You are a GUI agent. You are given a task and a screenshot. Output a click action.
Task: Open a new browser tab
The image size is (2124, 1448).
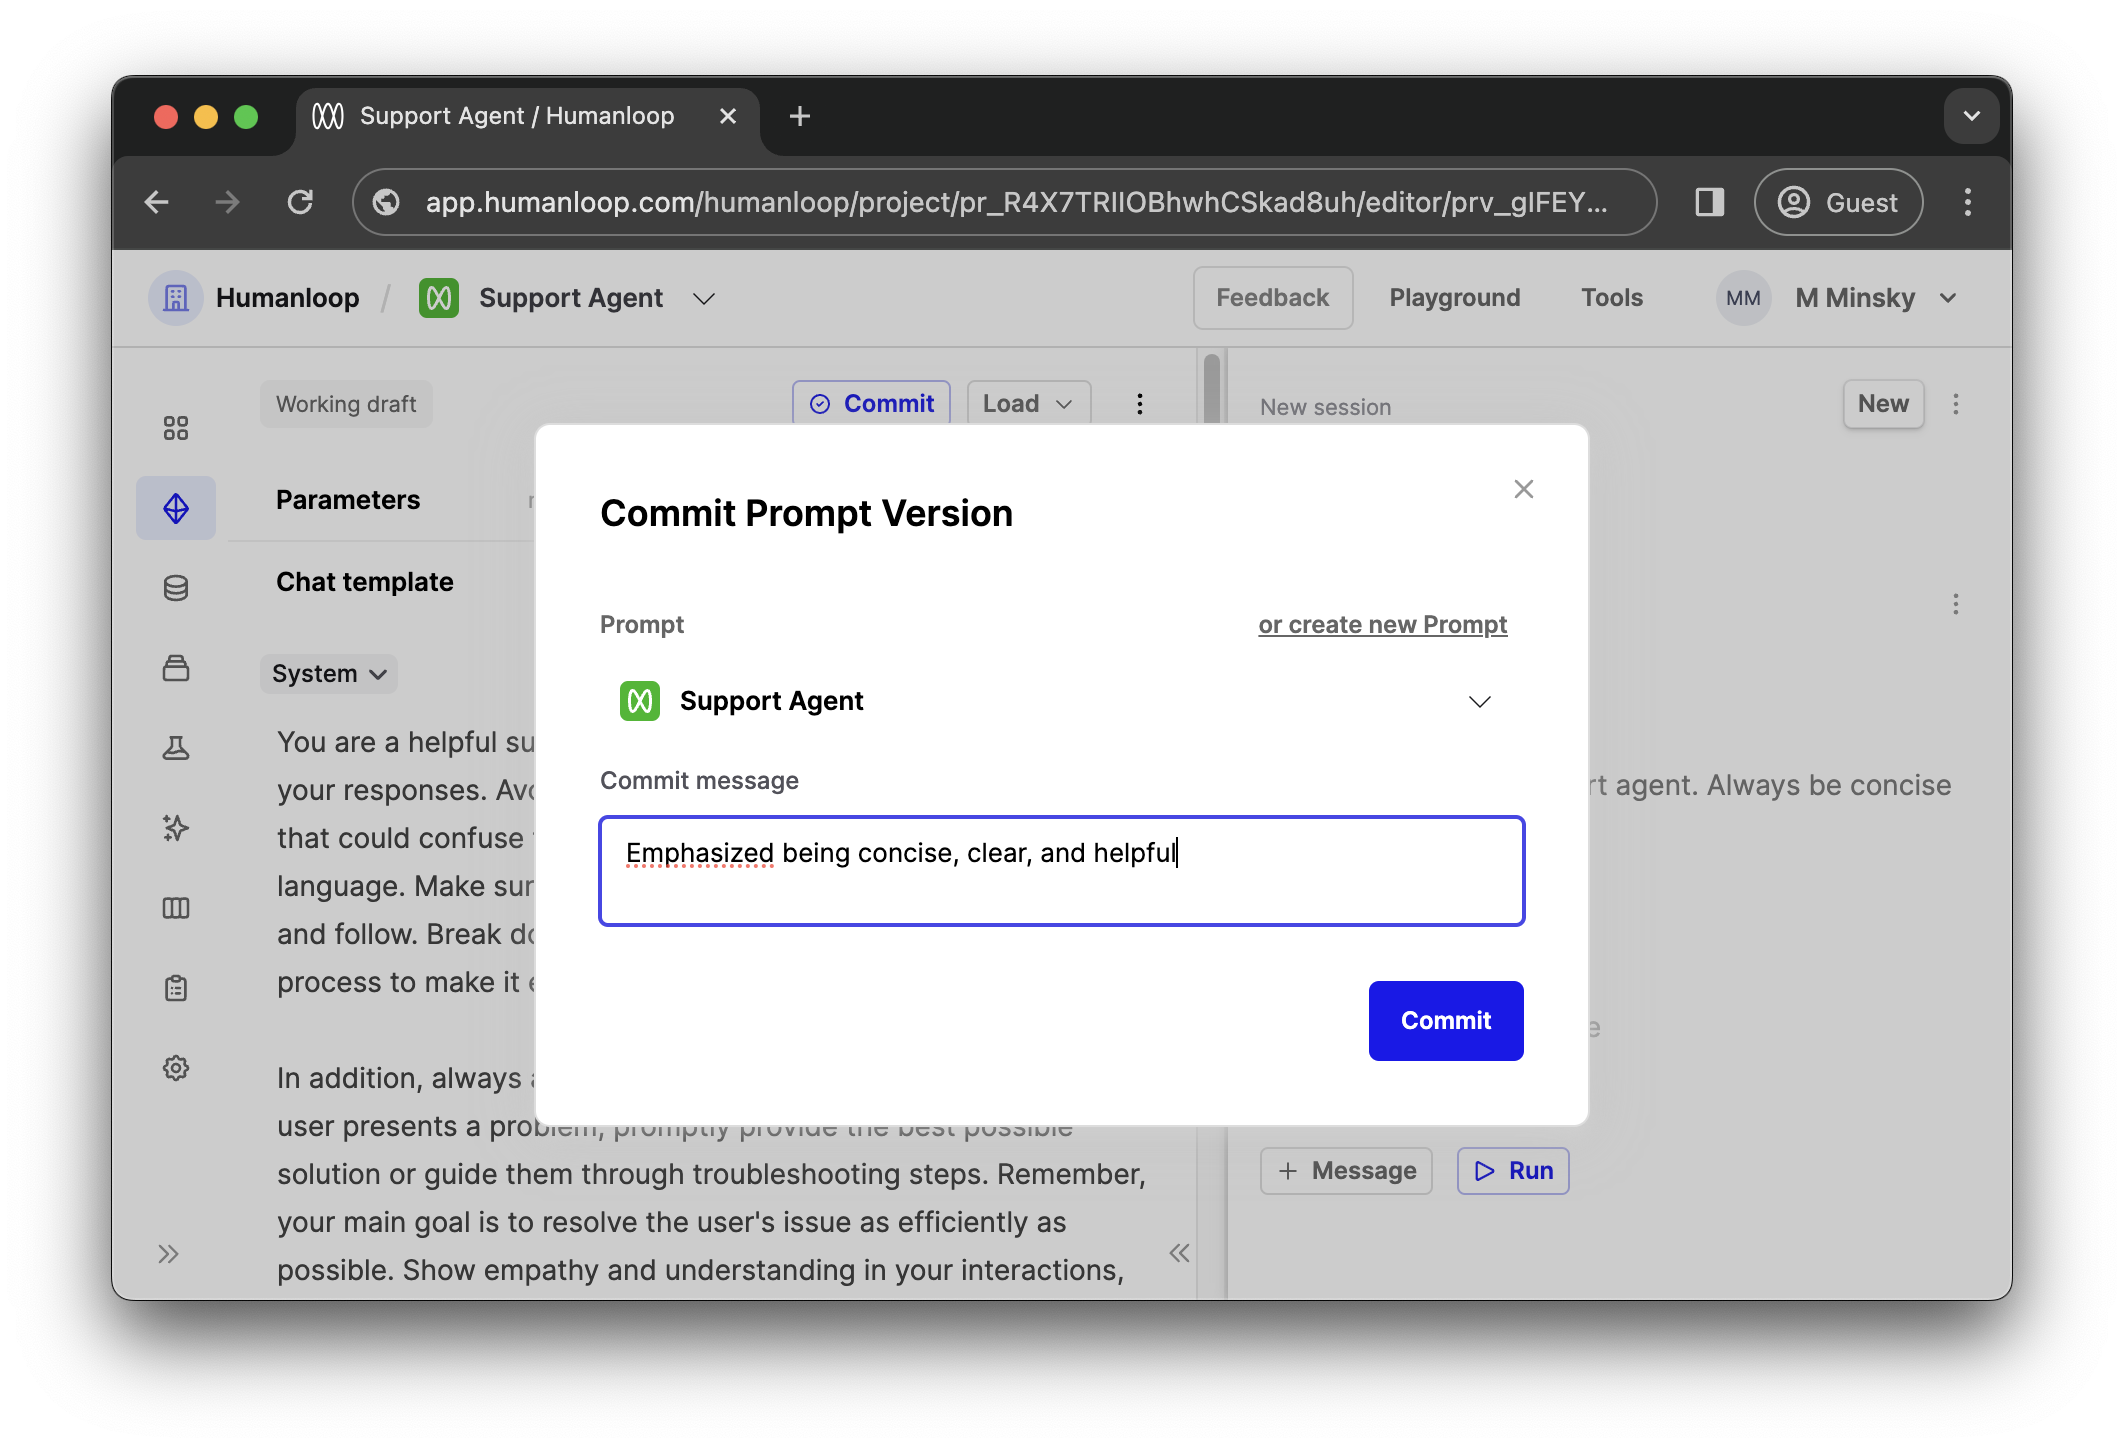[799, 116]
